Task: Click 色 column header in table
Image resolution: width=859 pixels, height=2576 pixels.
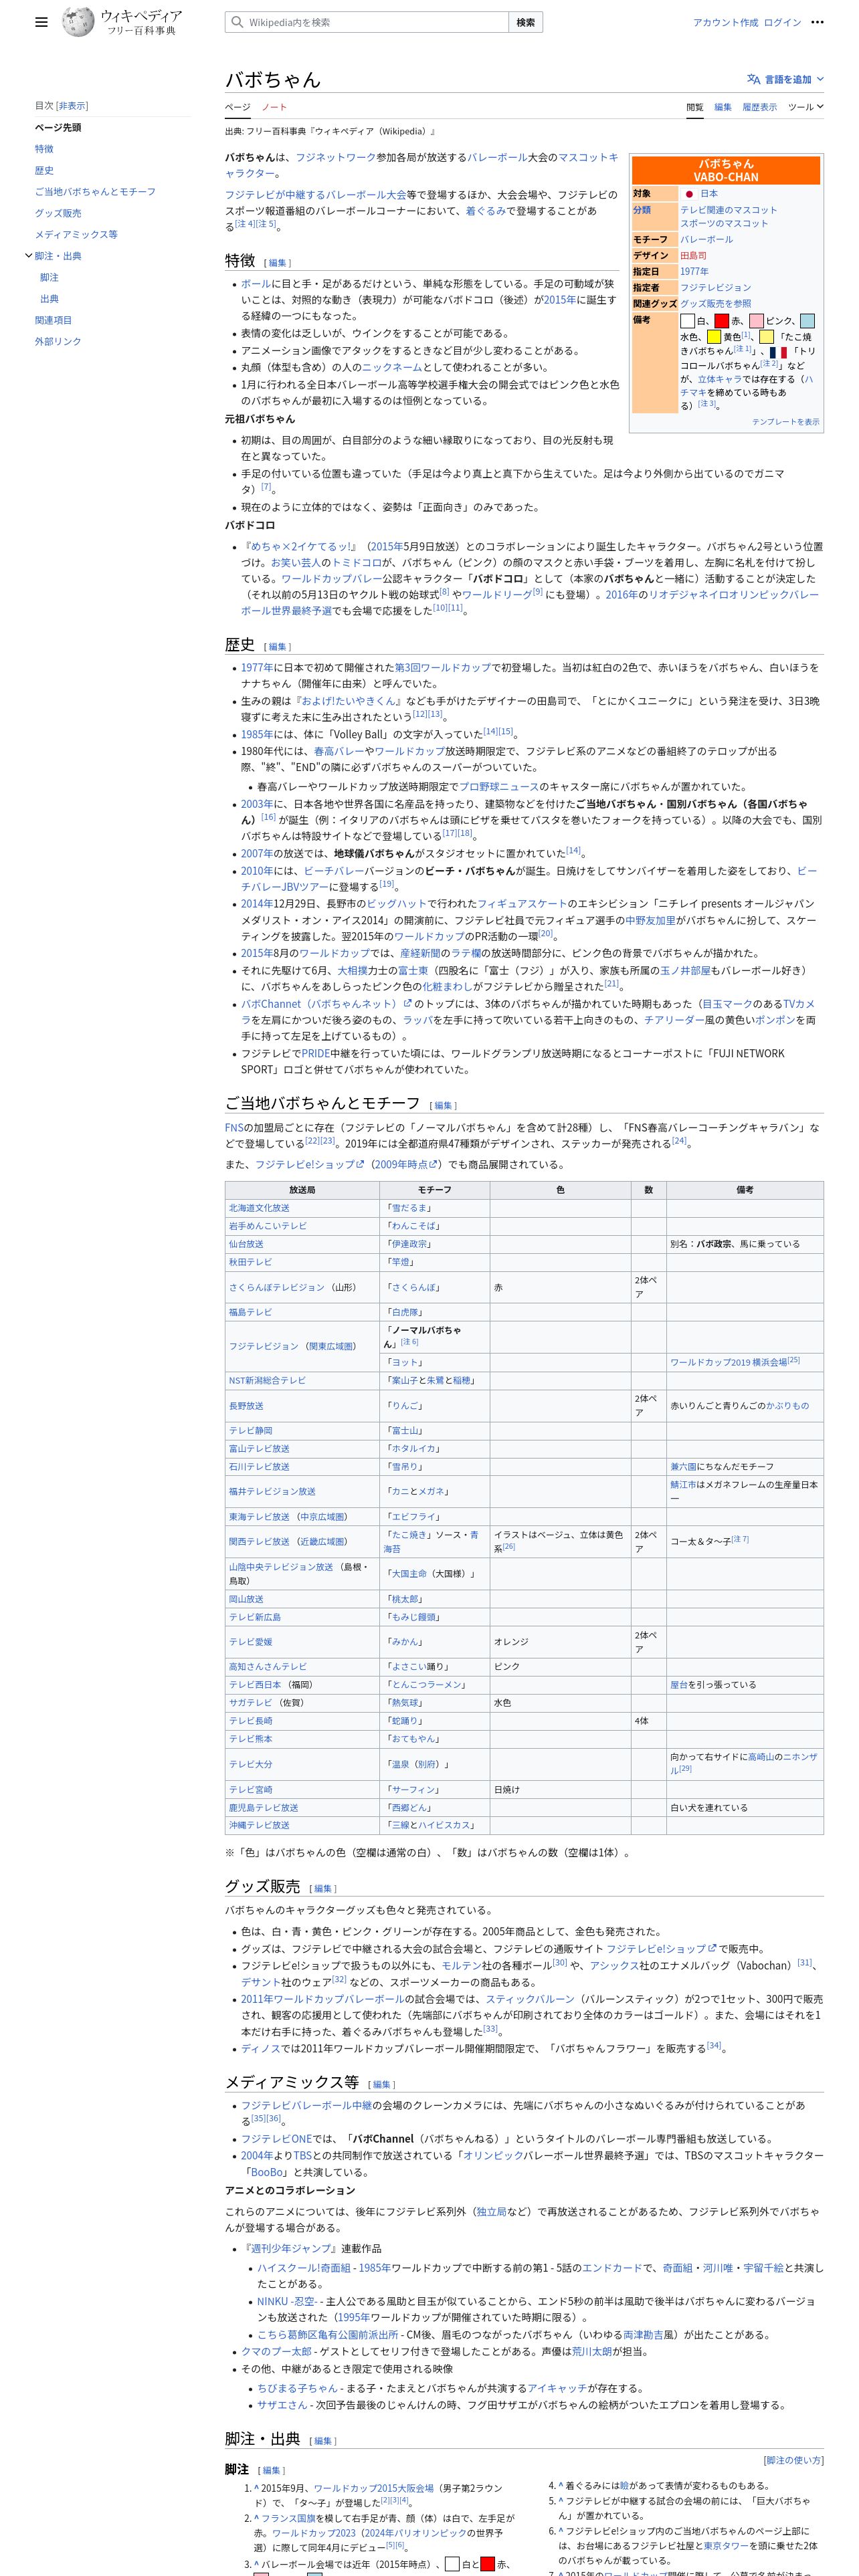Action: [x=560, y=1190]
